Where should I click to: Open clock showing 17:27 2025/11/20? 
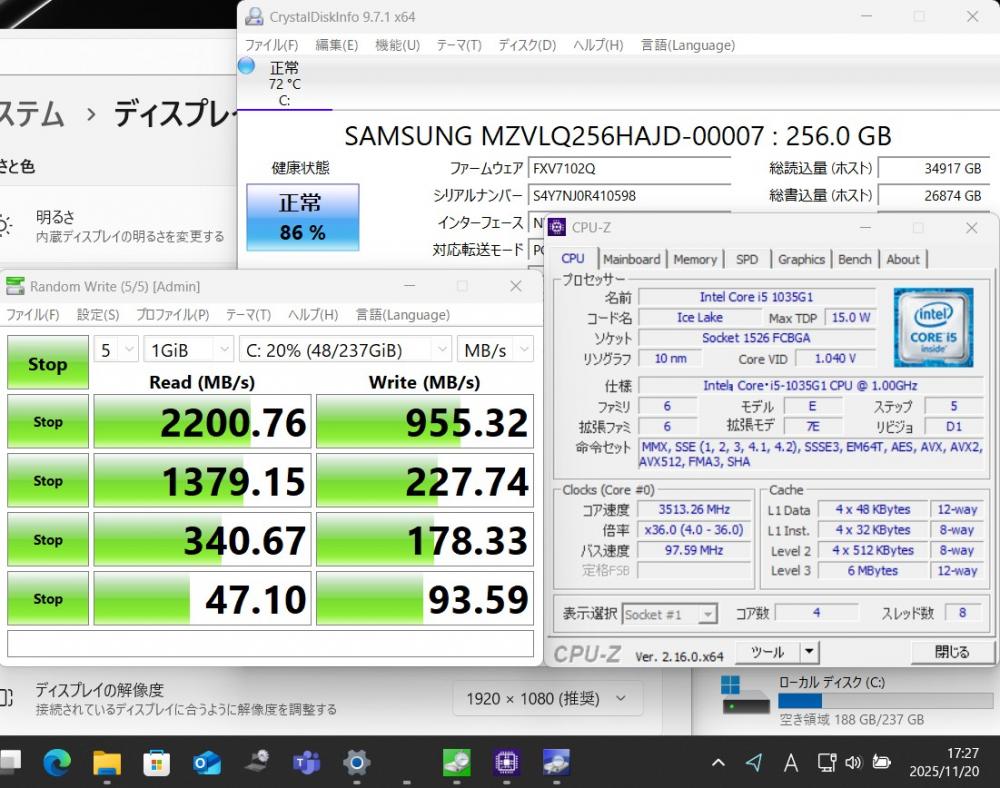click(x=944, y=762)
